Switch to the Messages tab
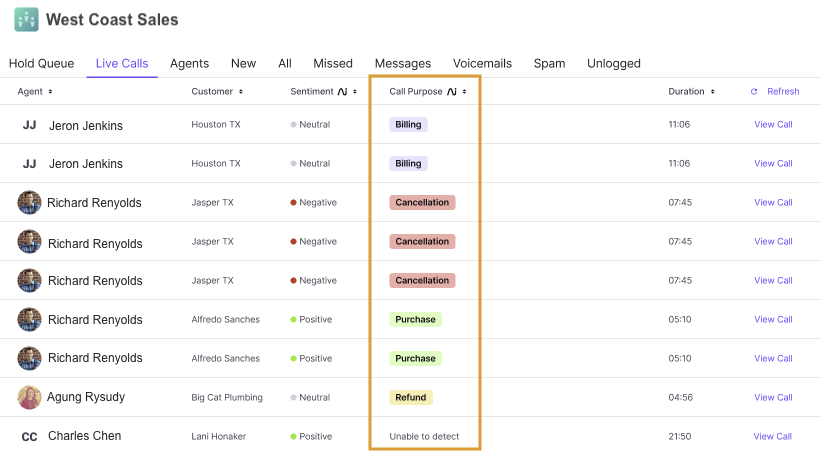 [x=403, y=63]
